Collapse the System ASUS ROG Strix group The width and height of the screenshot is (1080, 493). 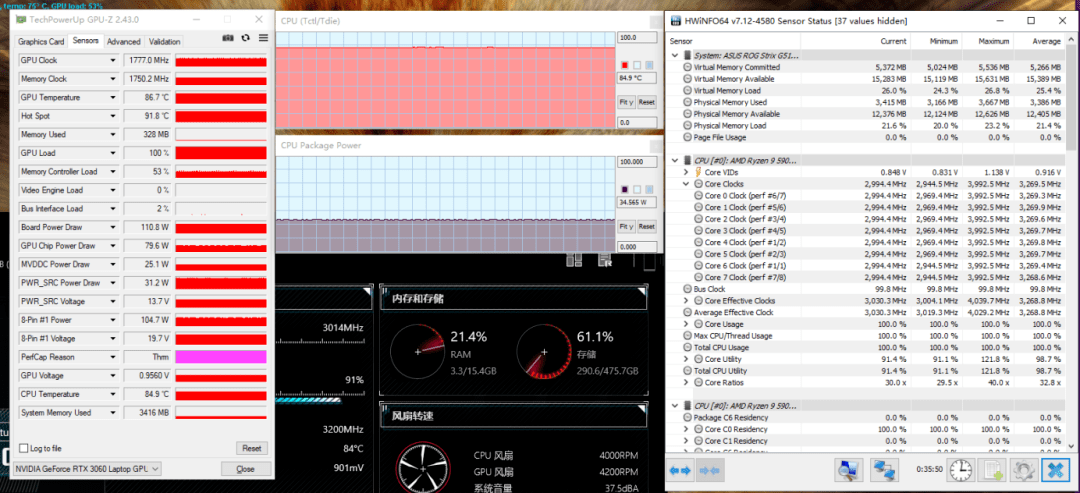675,55
